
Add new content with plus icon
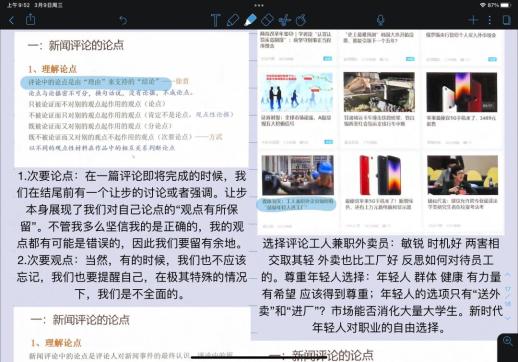tap(473, 20)
